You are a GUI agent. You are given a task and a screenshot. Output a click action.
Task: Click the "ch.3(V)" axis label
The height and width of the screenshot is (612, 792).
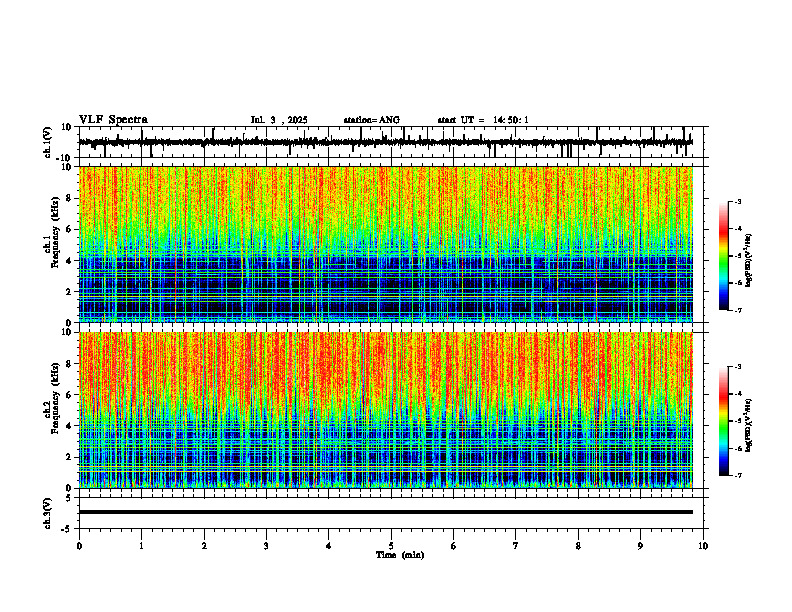48,514
